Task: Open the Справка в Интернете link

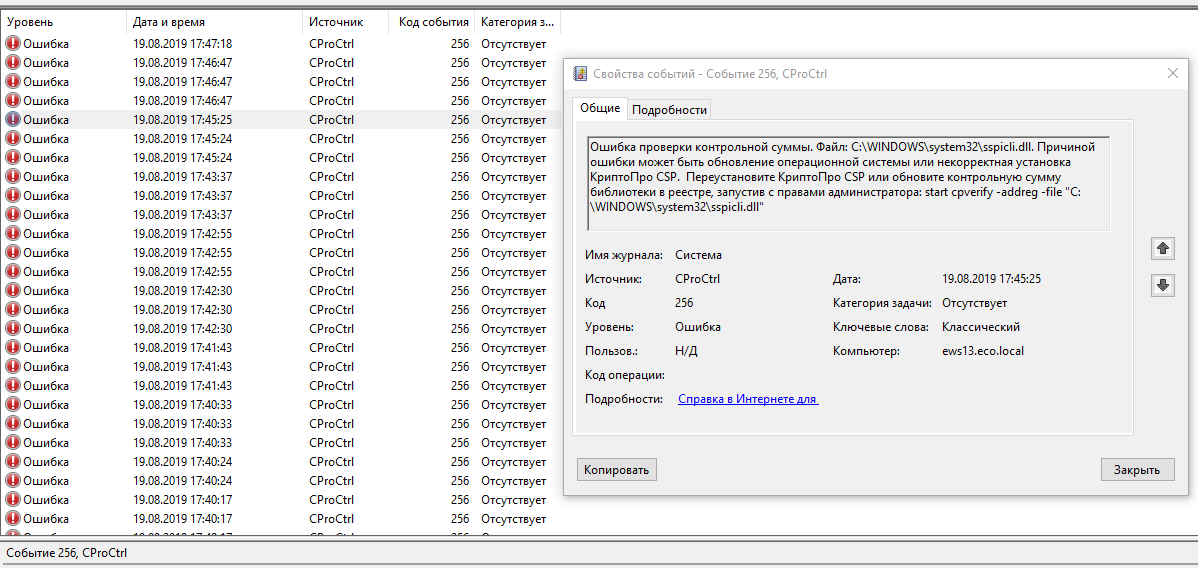Action: (x=748, y=399)
